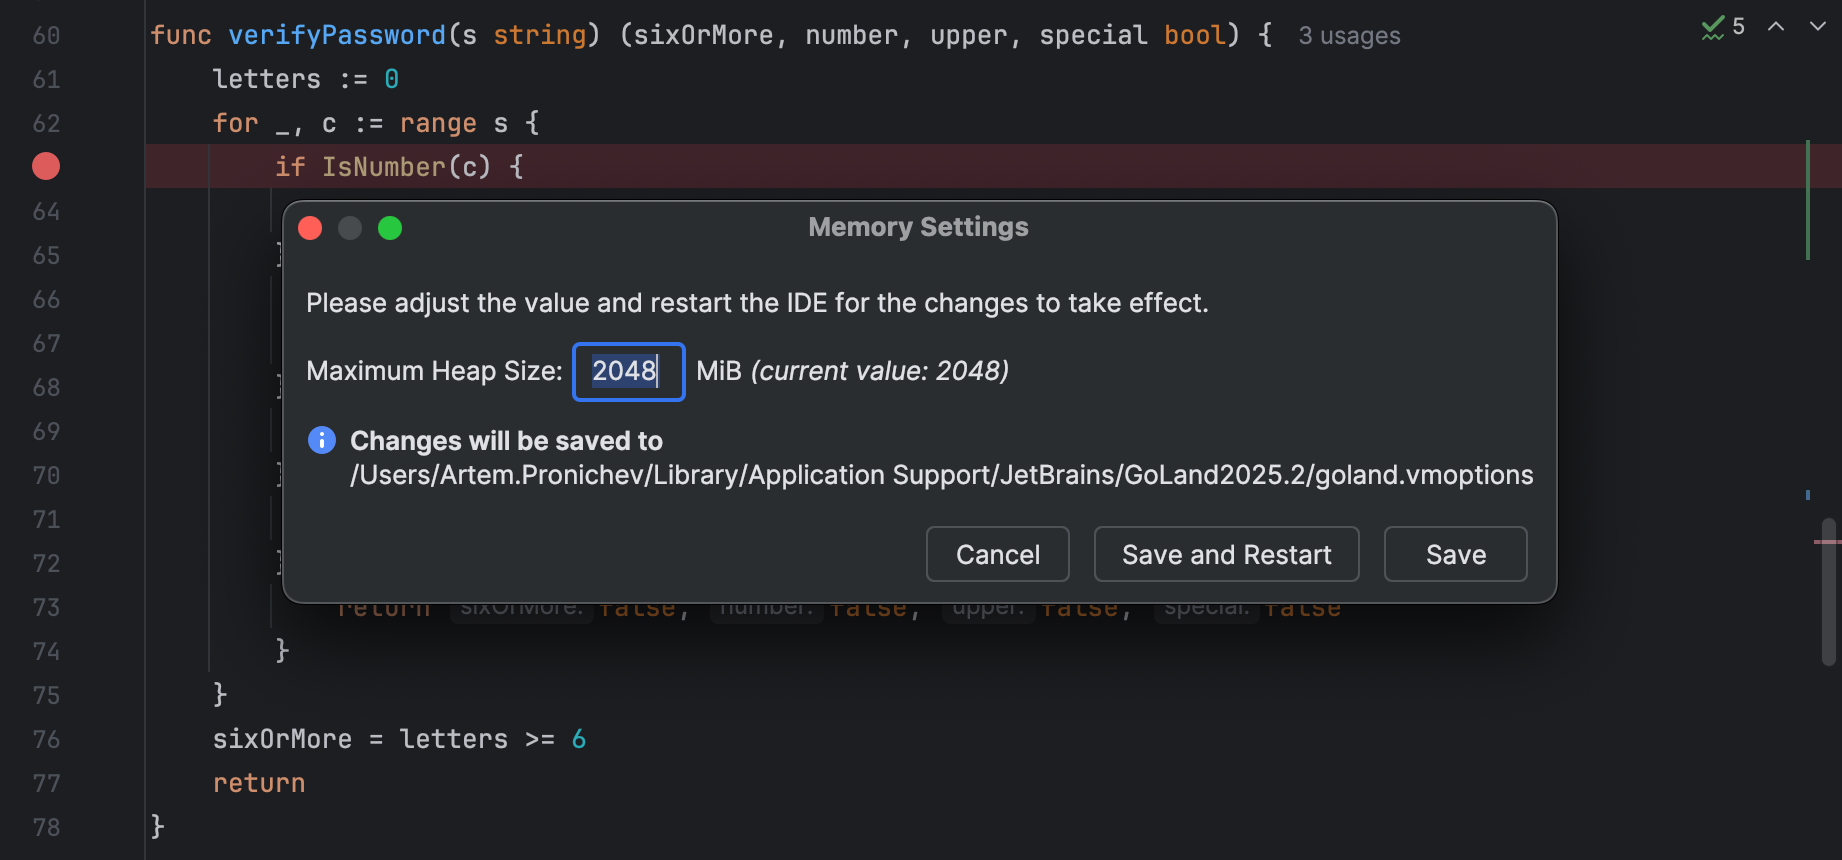Click the red error stripe mark on scrollbar

1827,542
